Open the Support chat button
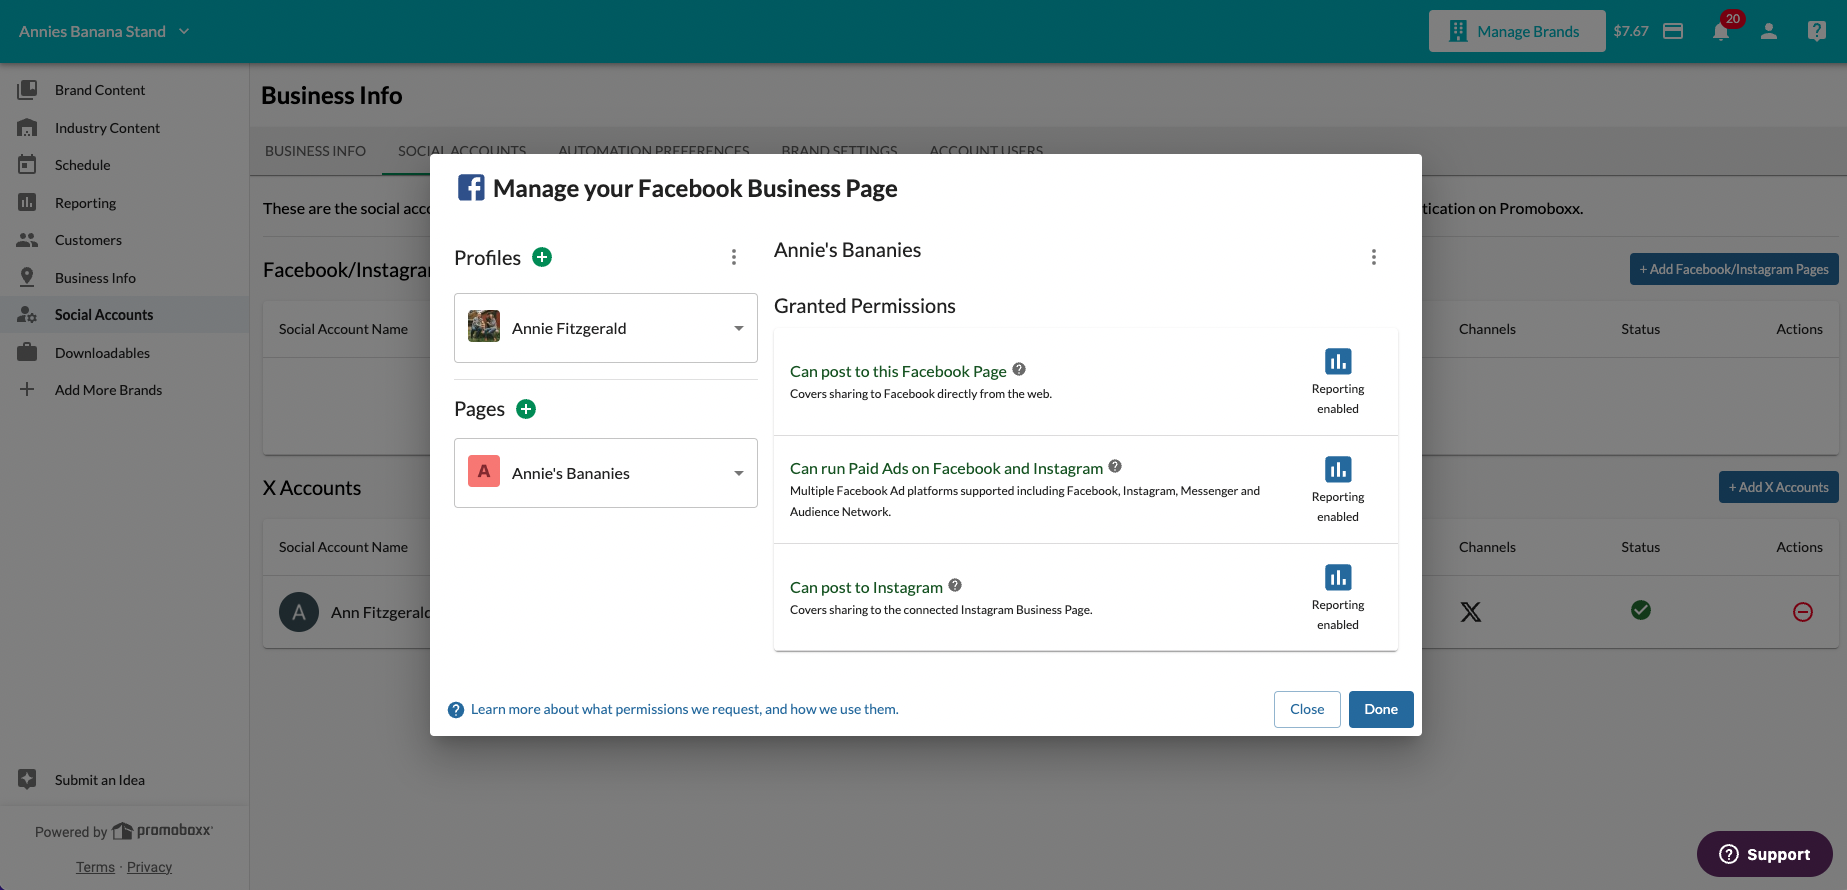This screenshot has width=1847, height=890. 1765,854
